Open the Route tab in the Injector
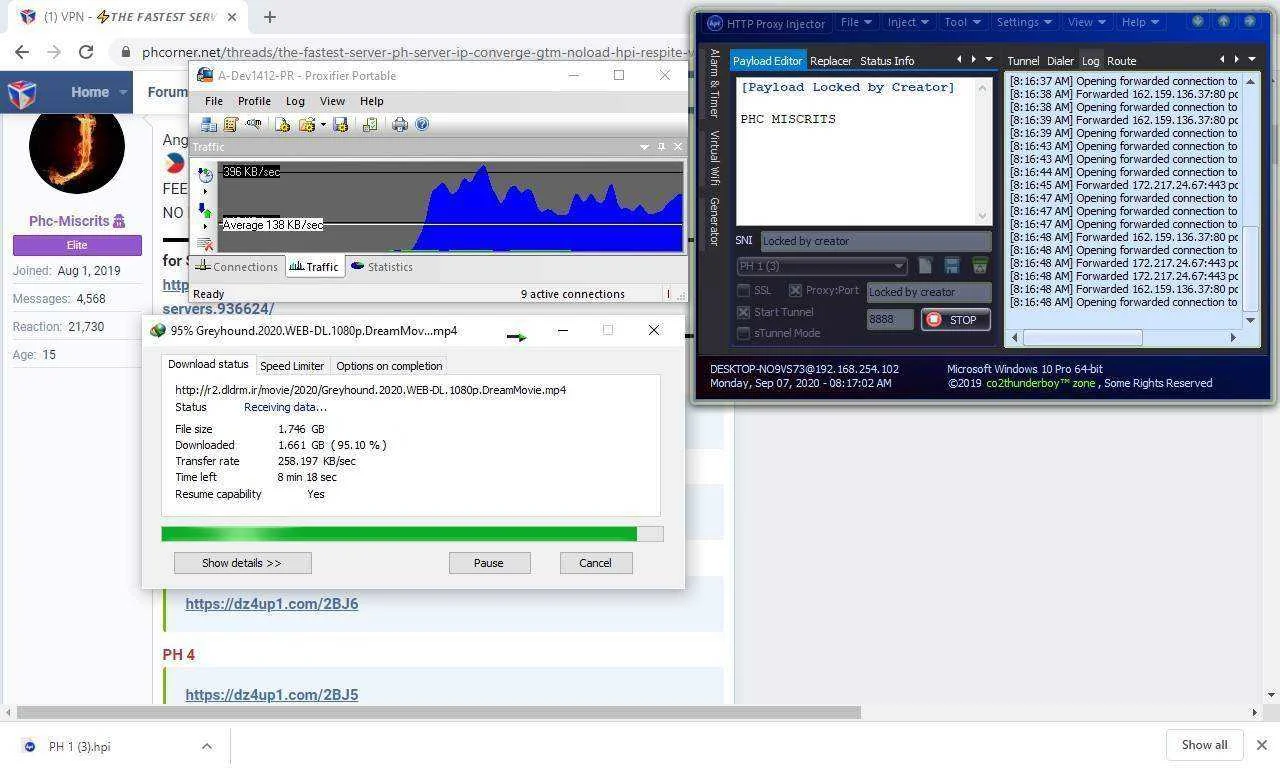The height and width of the screenshot is (770, 1280). pos(1121,61)
